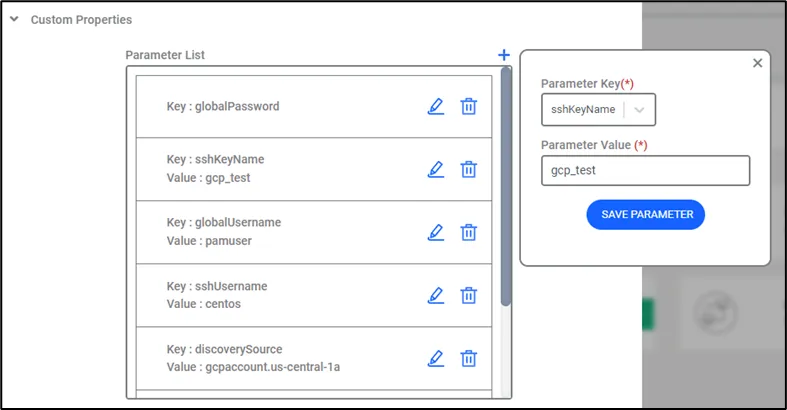Image resolution: width=787 pixels, height=410 pixels.
Task: Edit the globalPassword parameter
Action: pos(436,106)
